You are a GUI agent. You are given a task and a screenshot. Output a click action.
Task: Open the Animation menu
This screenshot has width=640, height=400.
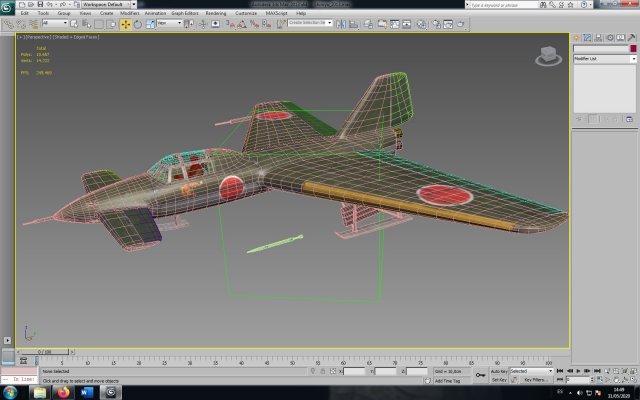(x=155, y=13)
